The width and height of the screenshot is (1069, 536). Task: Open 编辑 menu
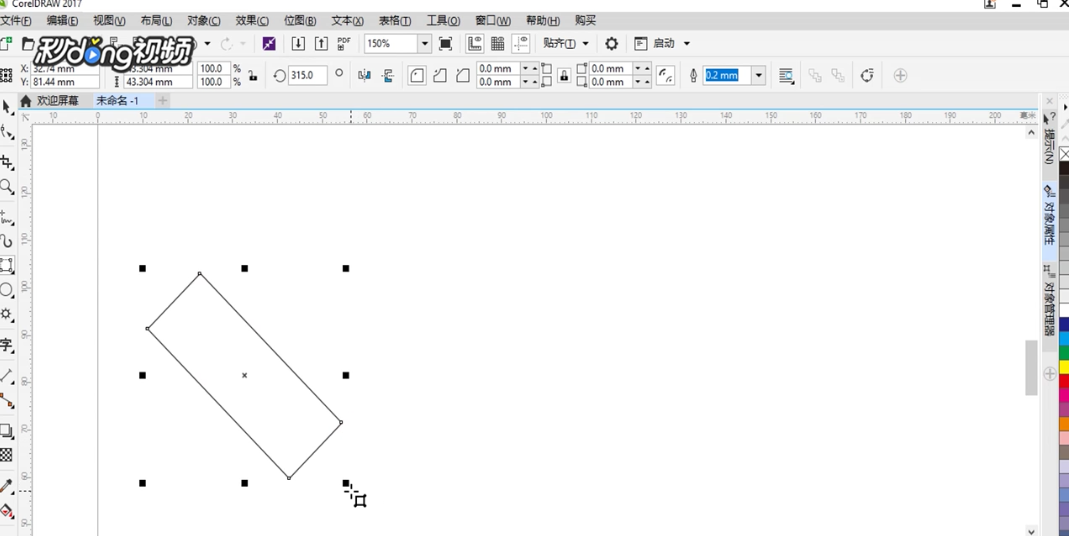point(62,20)
